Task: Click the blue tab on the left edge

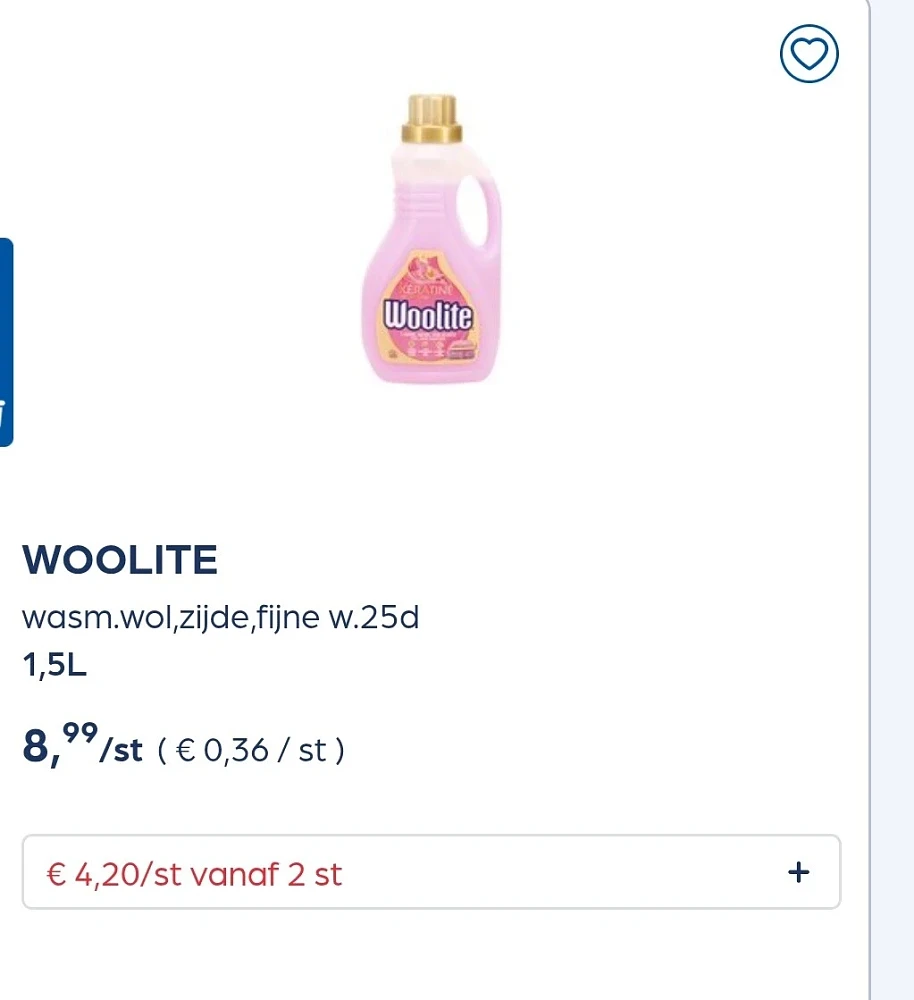Action: (x=6, y=342)
